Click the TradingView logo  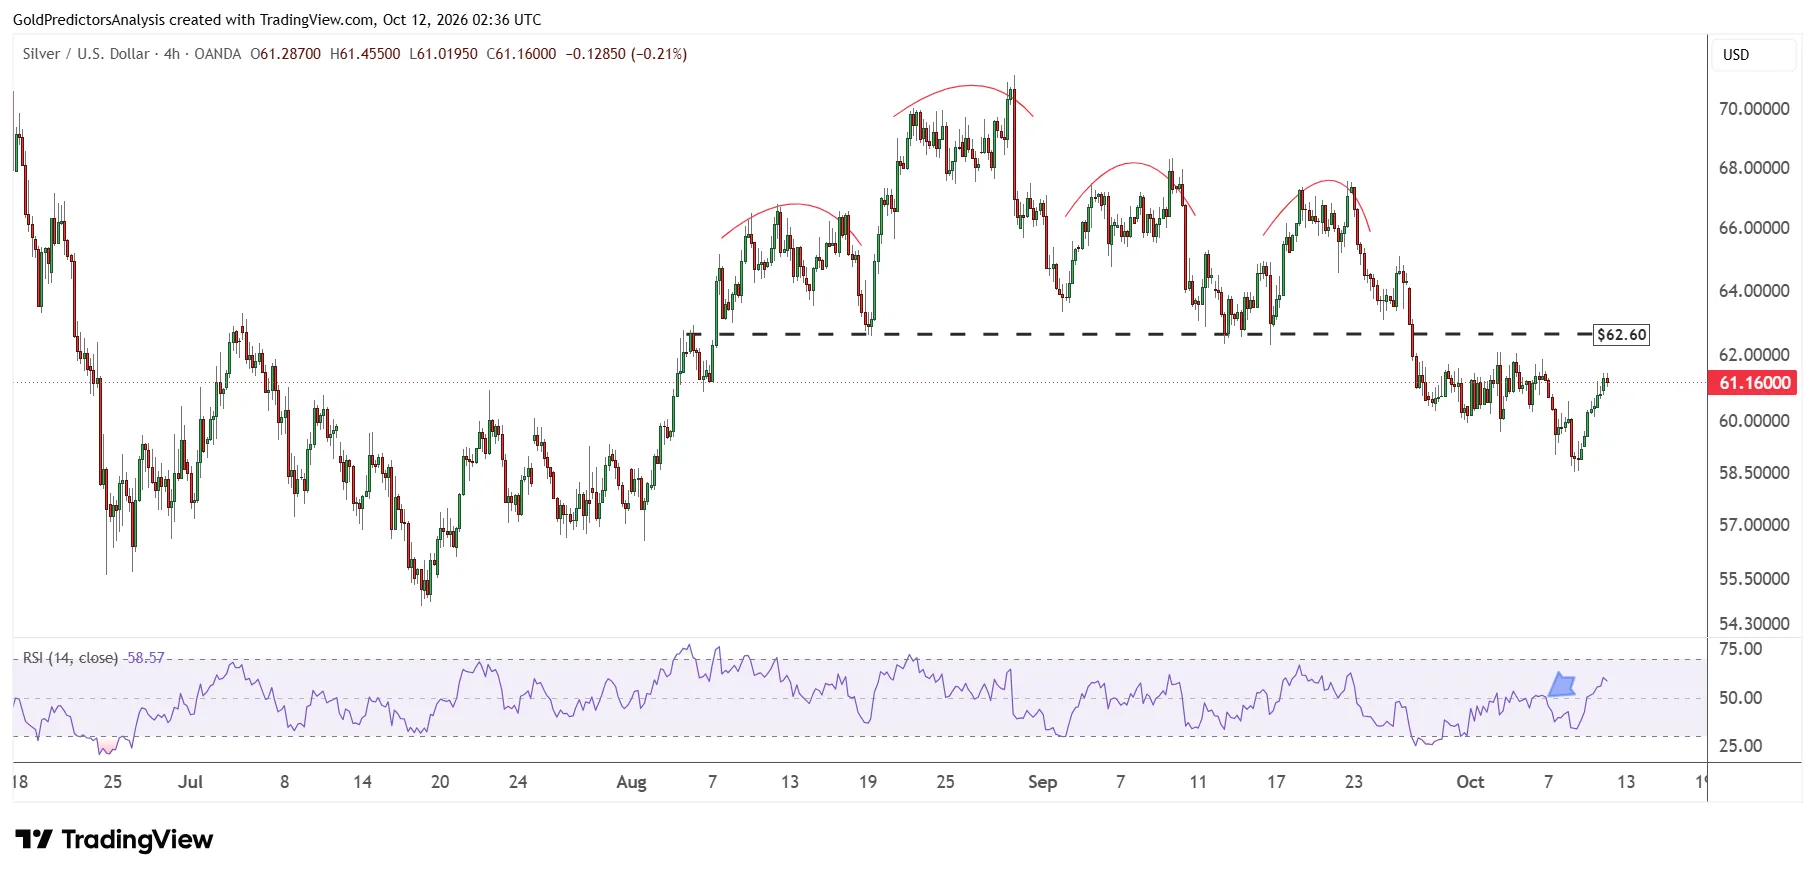[114, 840]
